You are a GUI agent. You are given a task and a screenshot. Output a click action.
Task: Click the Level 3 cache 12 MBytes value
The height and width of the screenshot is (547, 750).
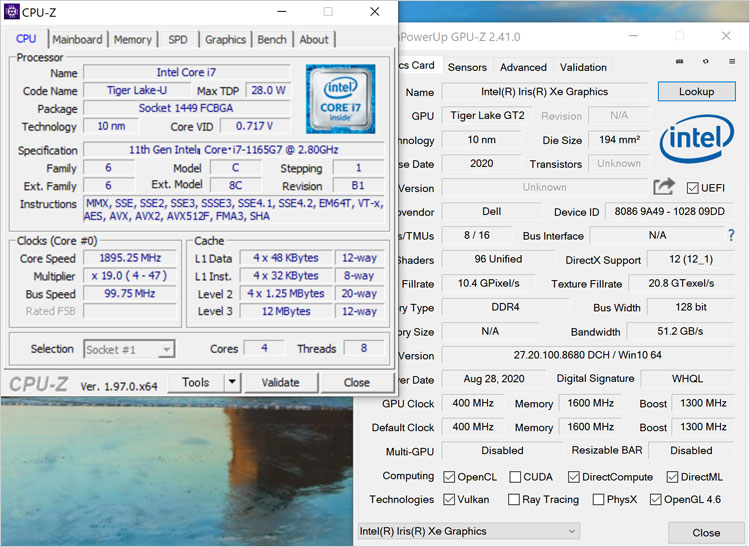pyautogui.click(x=286, y=311)
